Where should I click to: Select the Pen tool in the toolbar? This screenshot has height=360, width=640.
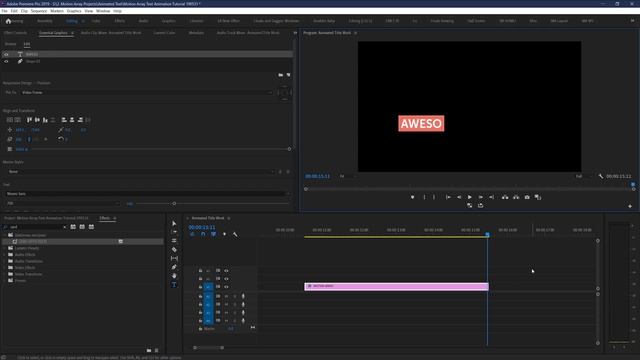pos(174,267)
